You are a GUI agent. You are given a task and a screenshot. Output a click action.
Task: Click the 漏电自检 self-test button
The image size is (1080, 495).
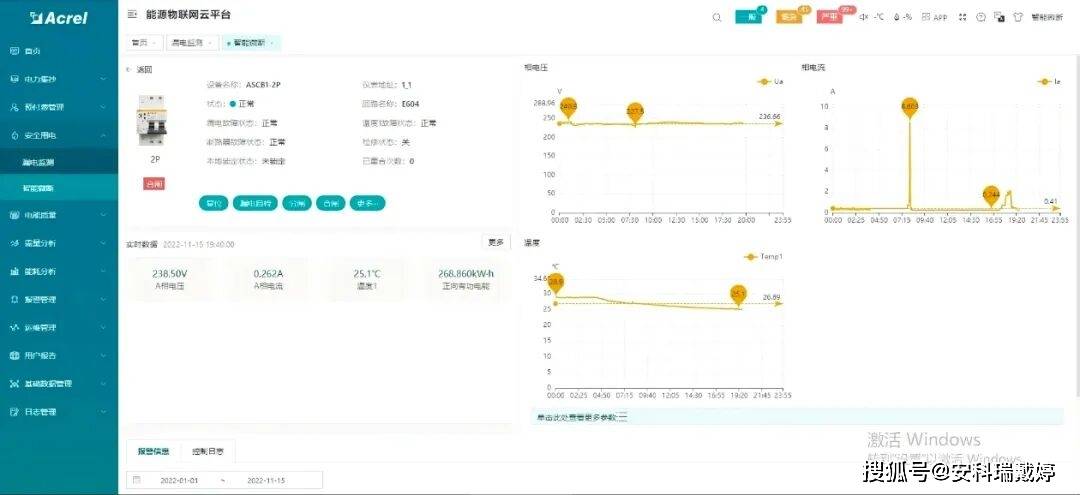click(x=255, y=203)
